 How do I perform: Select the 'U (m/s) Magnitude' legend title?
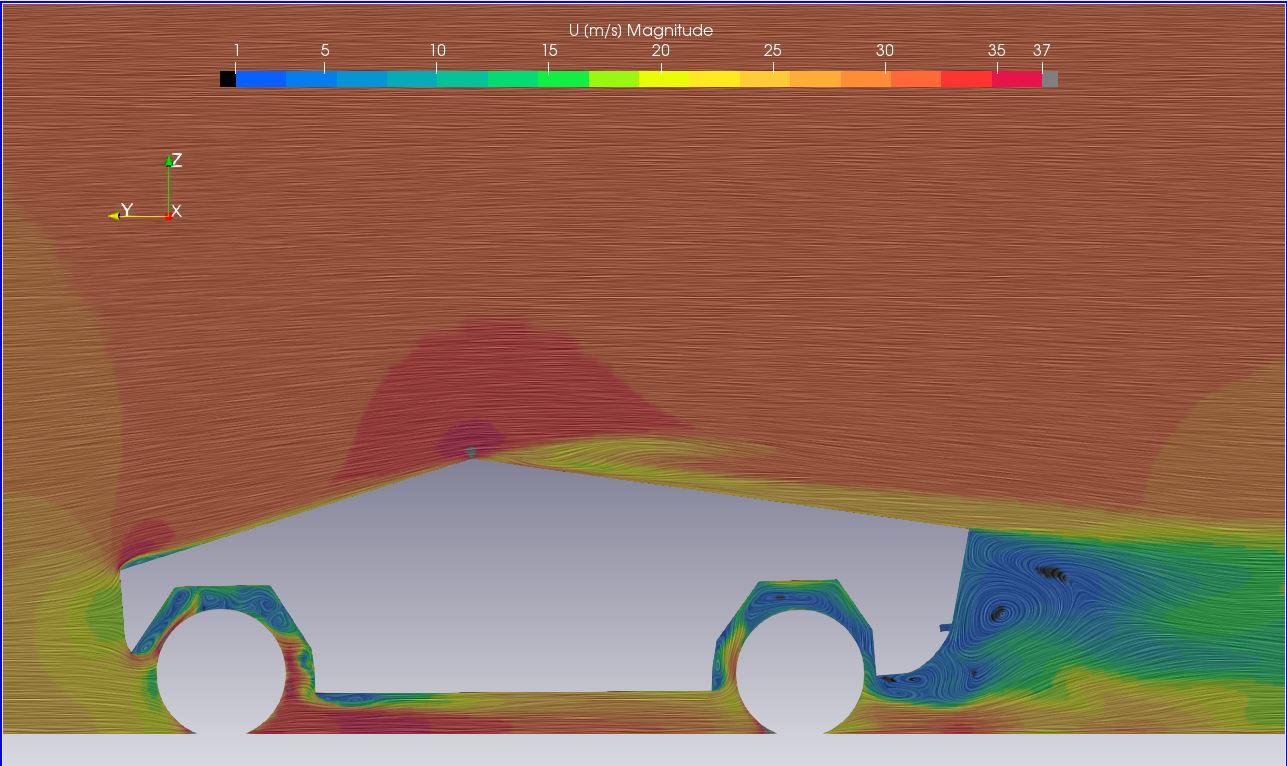coord(641,31)
